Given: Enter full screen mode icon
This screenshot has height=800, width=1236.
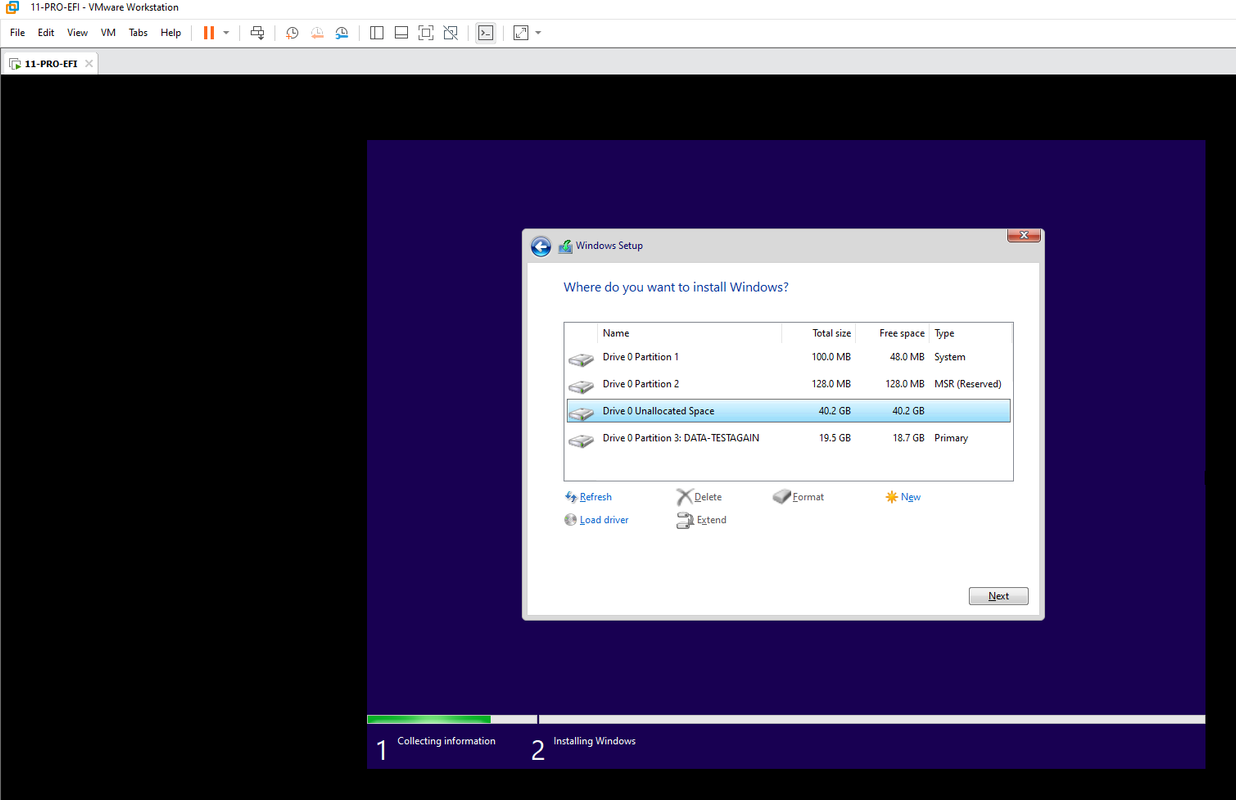Looking at the screenshot, I should (x=426, y=33).
